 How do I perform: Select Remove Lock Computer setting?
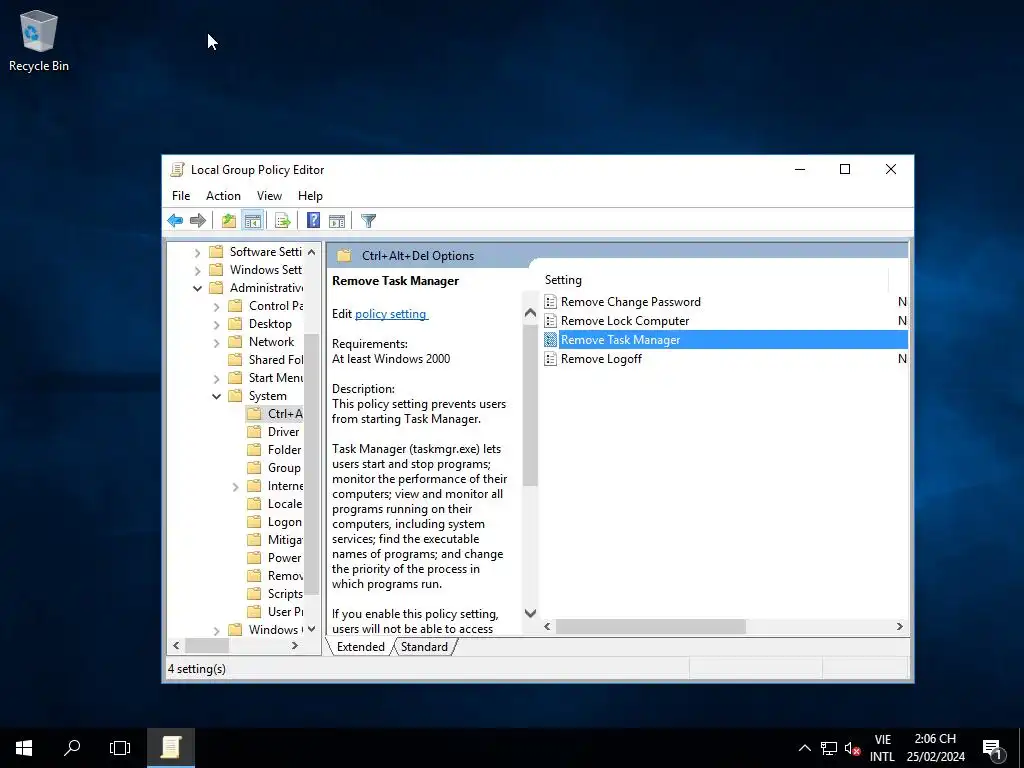point(625,321)
